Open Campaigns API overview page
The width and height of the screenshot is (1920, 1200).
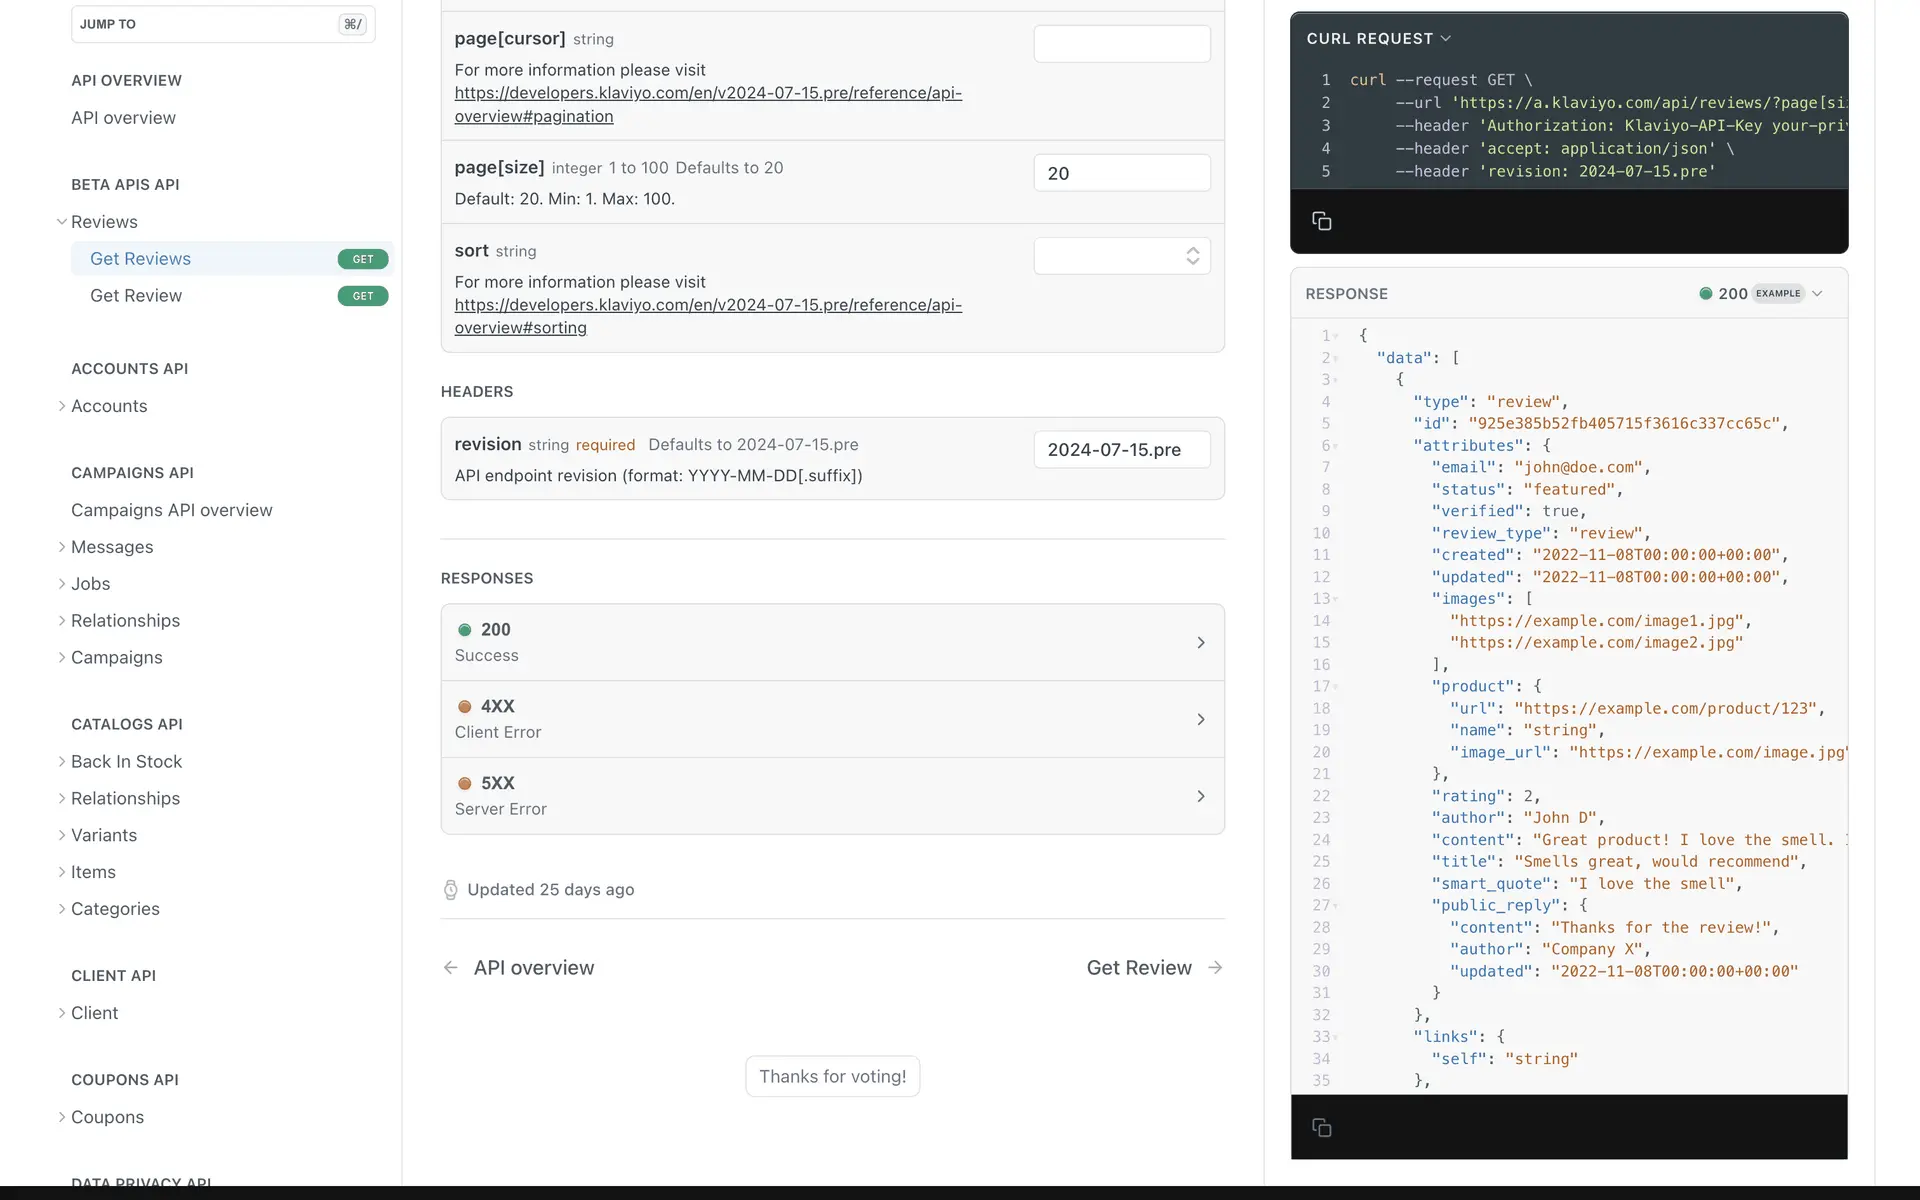click(x=171, y=510)
